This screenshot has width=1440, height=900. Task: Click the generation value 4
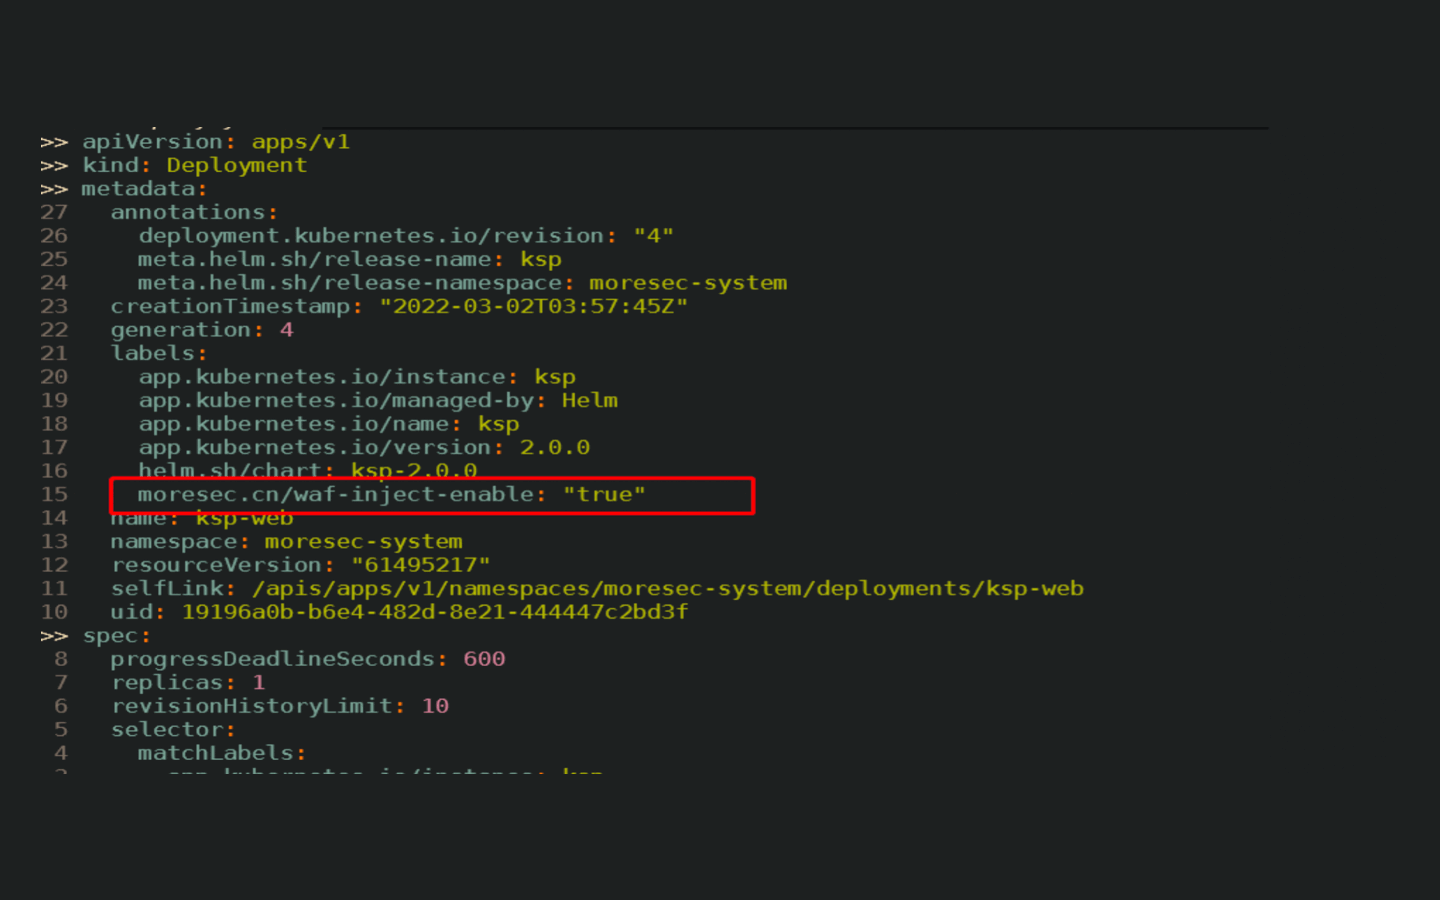(287, 330)
